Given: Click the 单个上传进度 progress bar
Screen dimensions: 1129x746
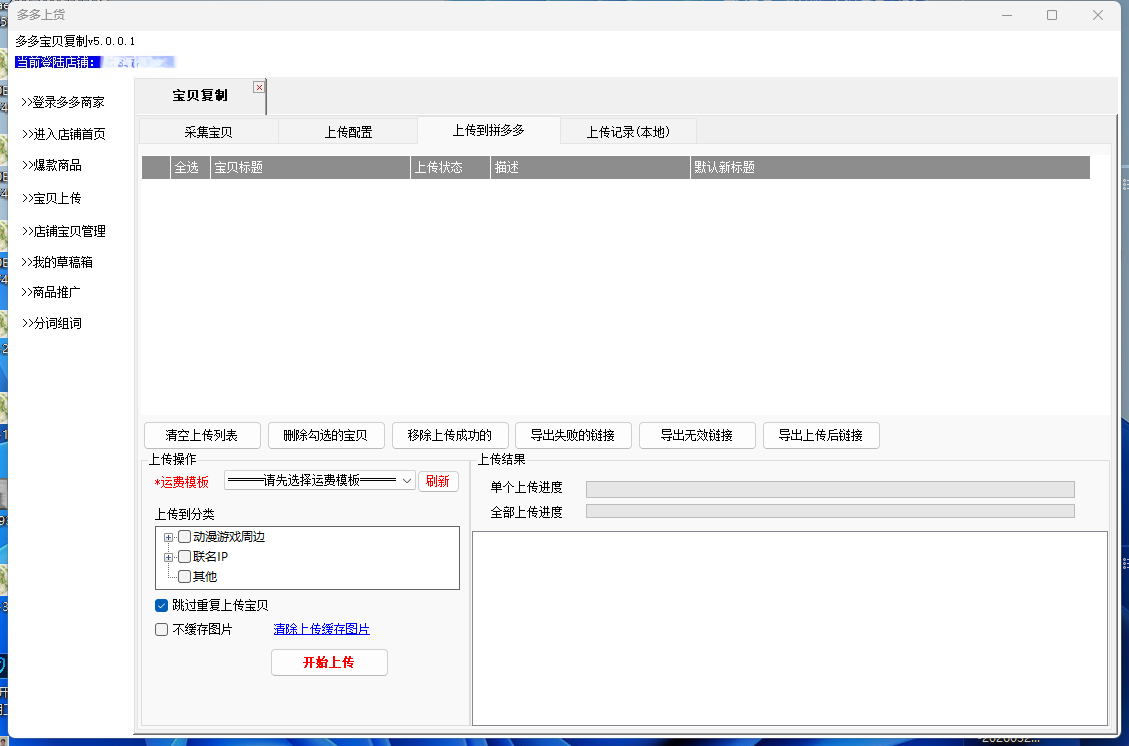Looking at the screenshot, I should point(829,489).
